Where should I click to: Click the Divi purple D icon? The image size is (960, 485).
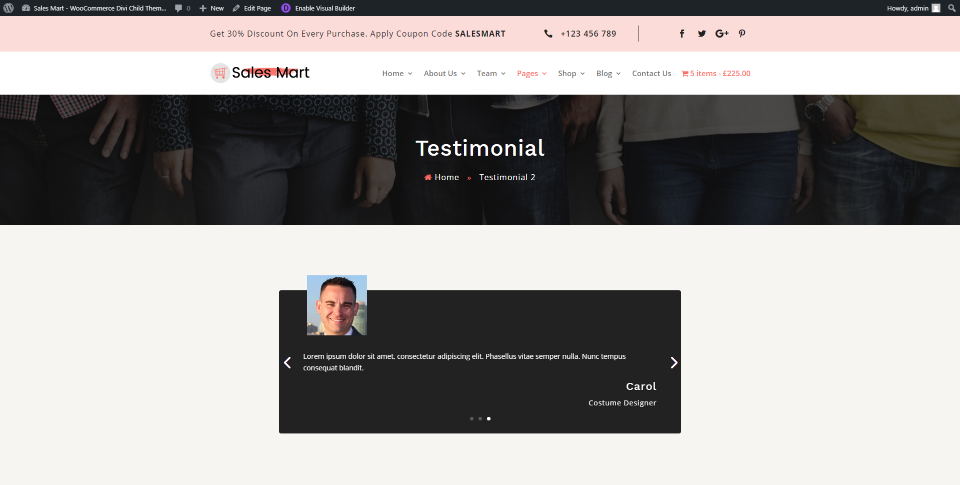click(x=286, y=8)
